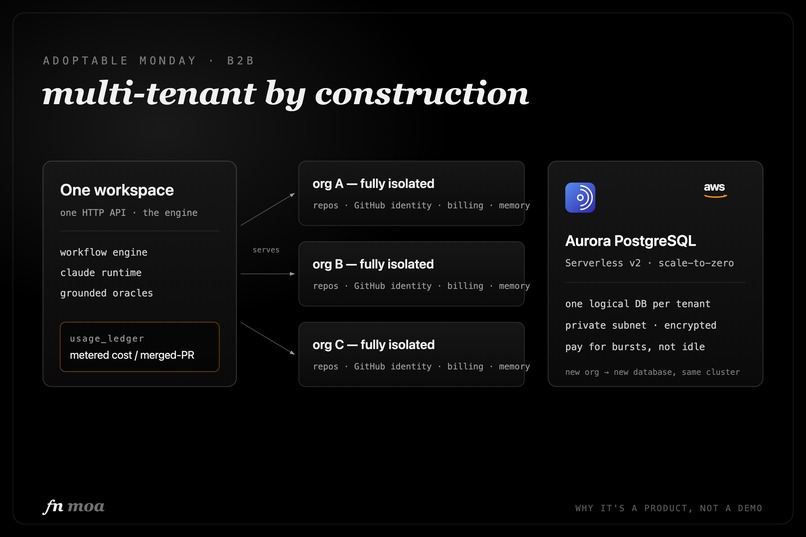Click the 'claude runtime' line
The image size is (806, 537).
[101, 273]
